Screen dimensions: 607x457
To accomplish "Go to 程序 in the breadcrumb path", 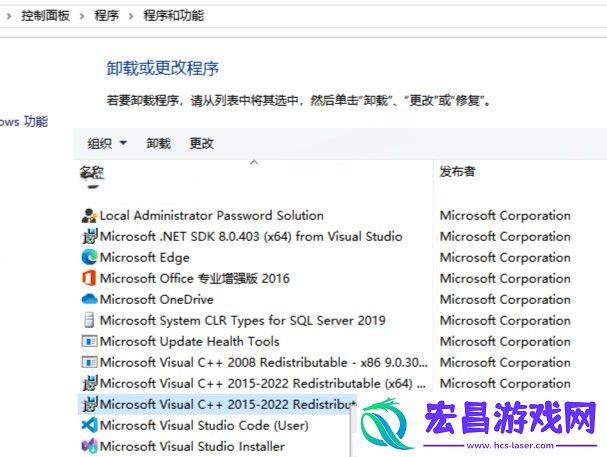I will point(106,16).
